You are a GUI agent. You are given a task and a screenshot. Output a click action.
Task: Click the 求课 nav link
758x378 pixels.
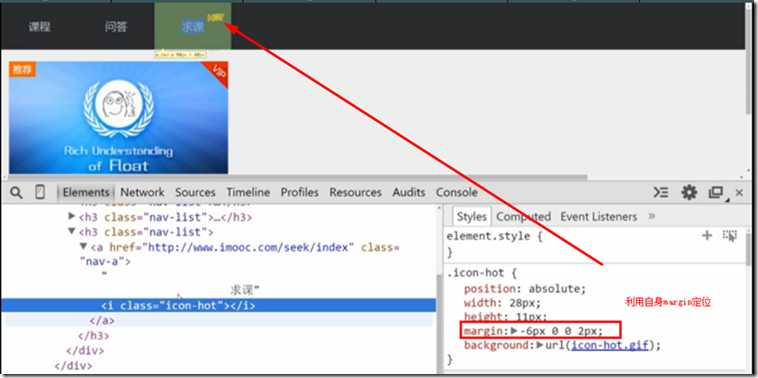193,27
